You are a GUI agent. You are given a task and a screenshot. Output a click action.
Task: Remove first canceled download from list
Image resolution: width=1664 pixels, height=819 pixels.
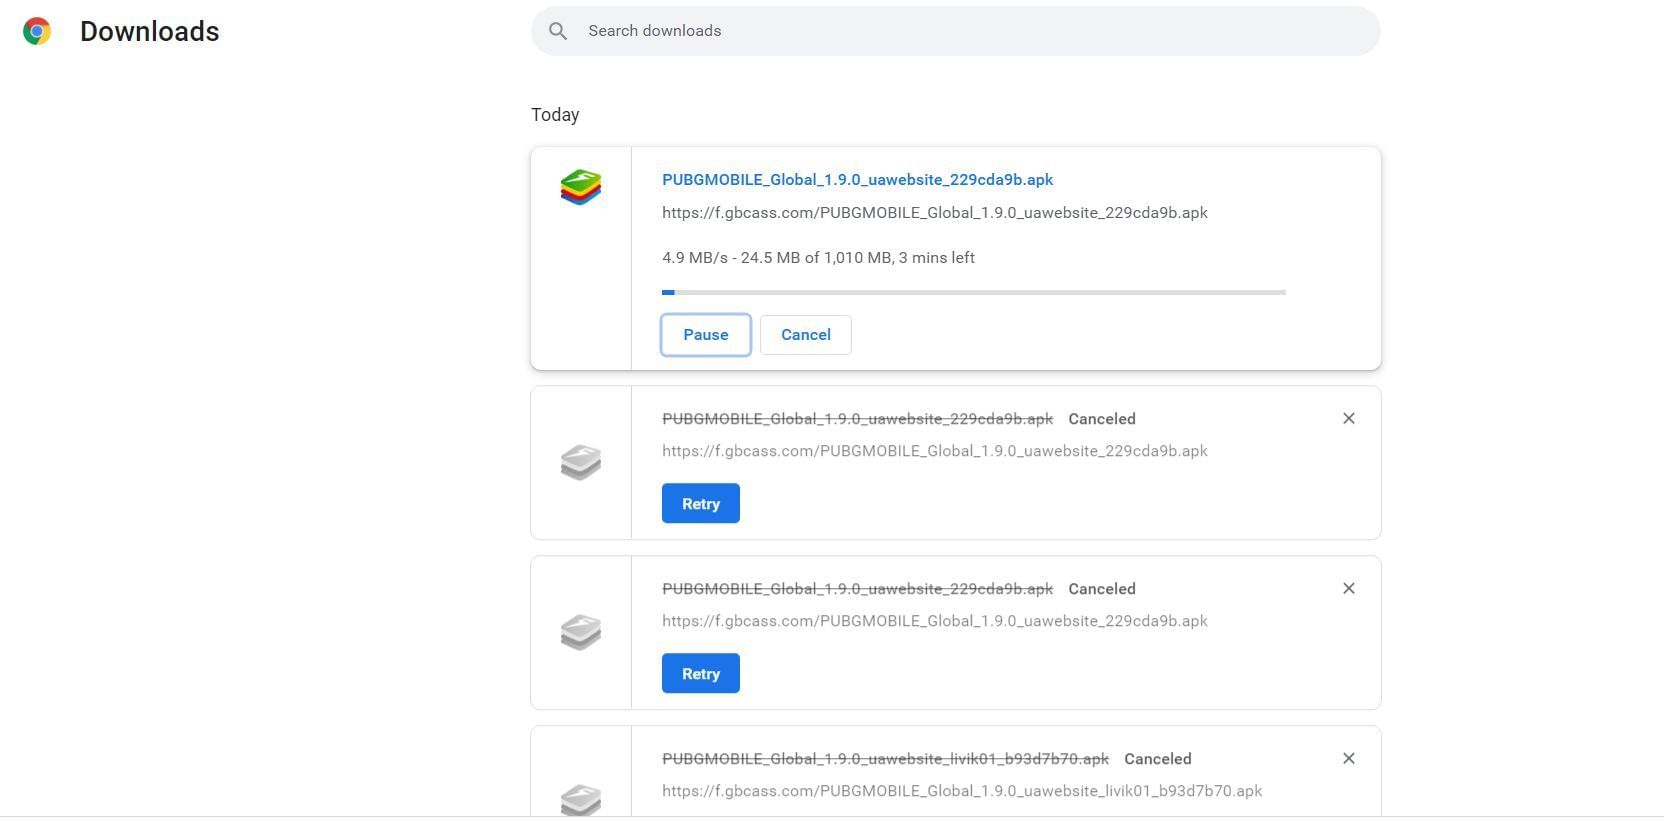[x=1348, y=419]
